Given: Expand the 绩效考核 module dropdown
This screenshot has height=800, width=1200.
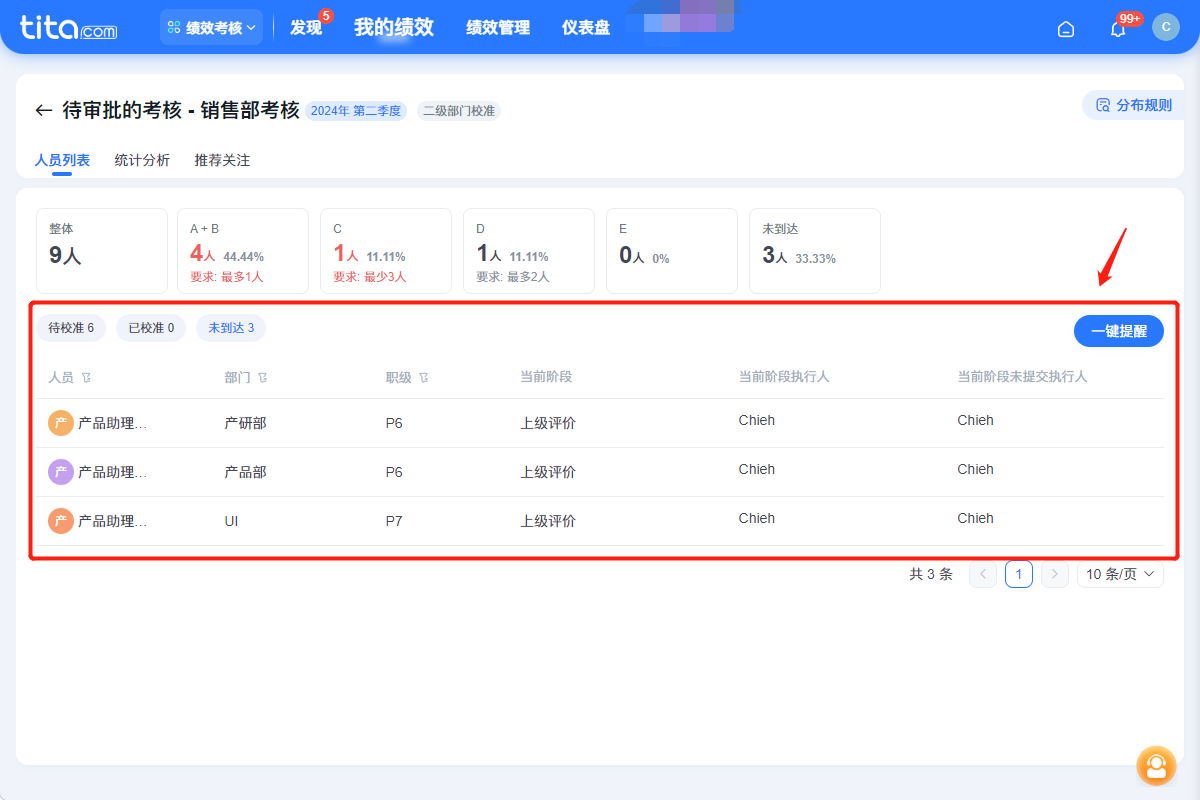Looking at the screenshot, I should [211, 28].
